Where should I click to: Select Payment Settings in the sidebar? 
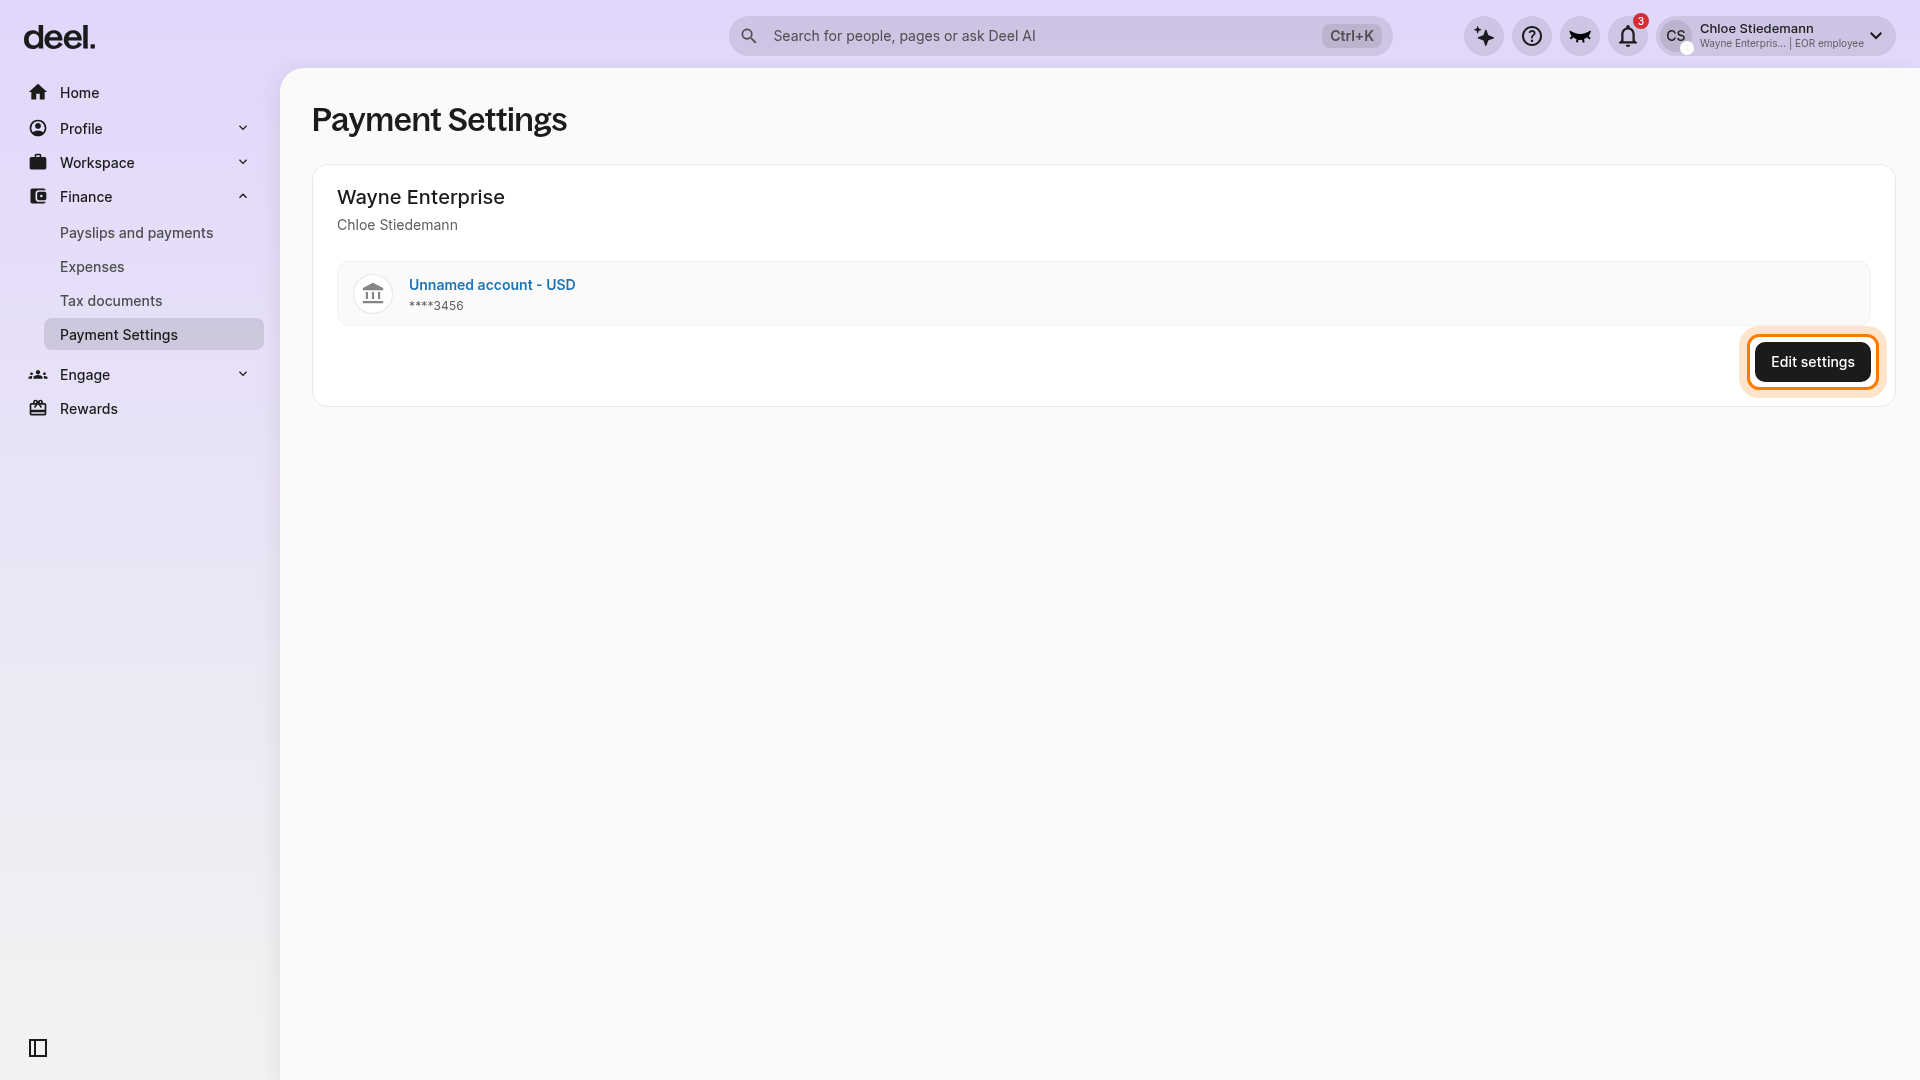(154, 334)
